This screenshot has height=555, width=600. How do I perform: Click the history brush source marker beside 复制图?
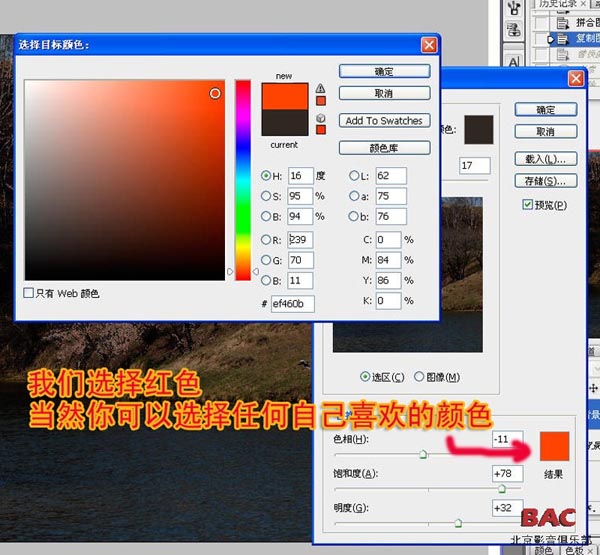coord(549,39)
